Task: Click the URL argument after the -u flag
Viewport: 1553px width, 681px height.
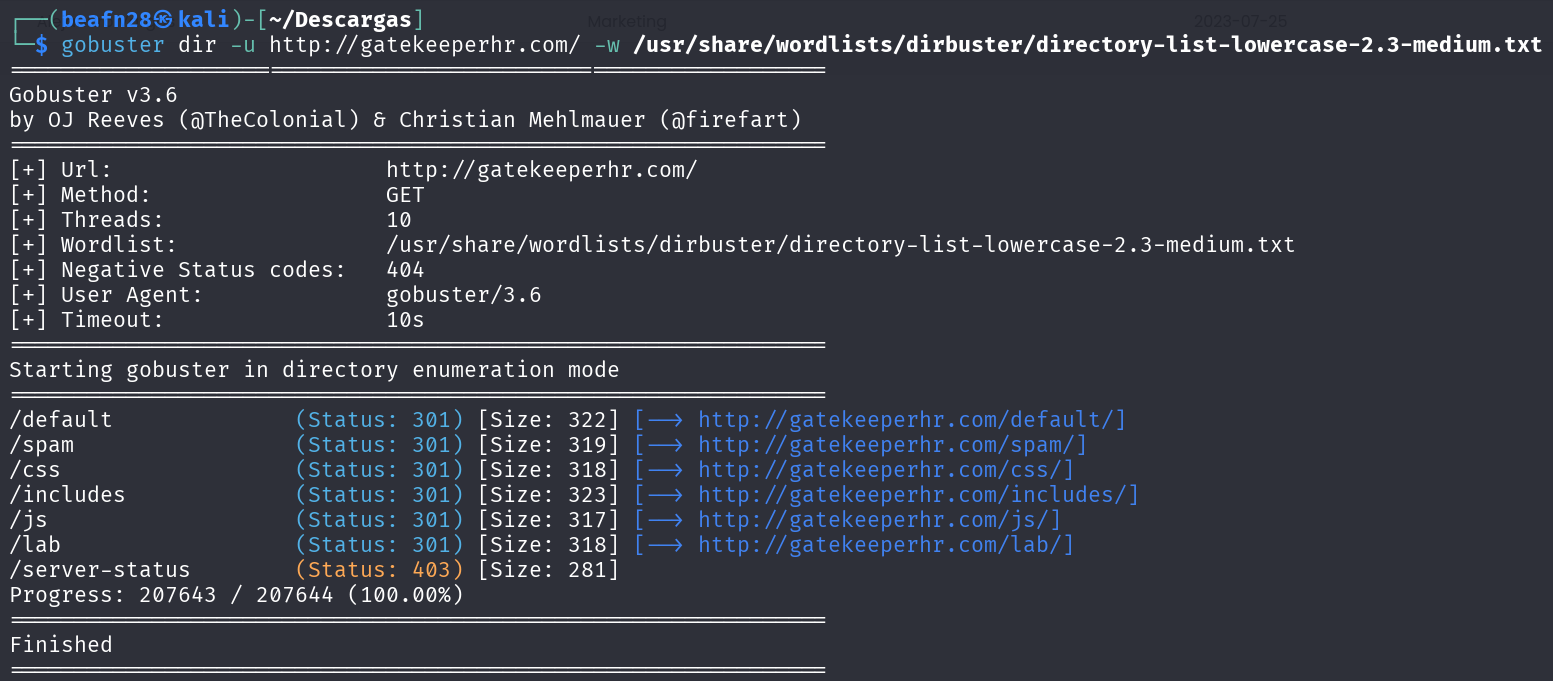Action: [x=424, y=45]
